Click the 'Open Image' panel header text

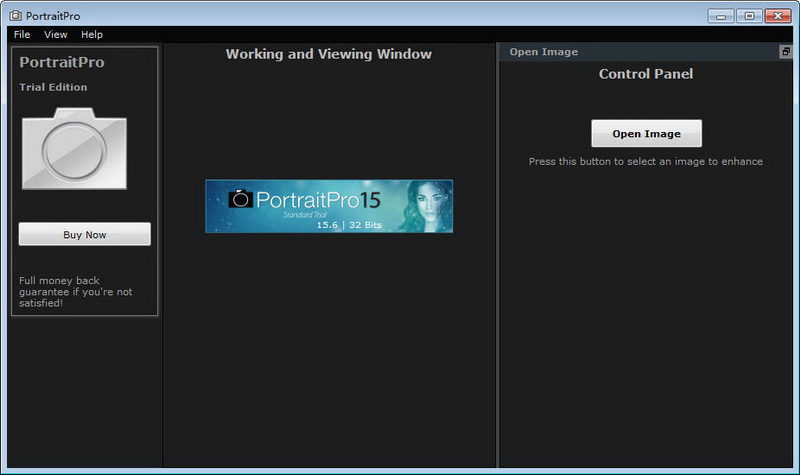coord(544,52)
